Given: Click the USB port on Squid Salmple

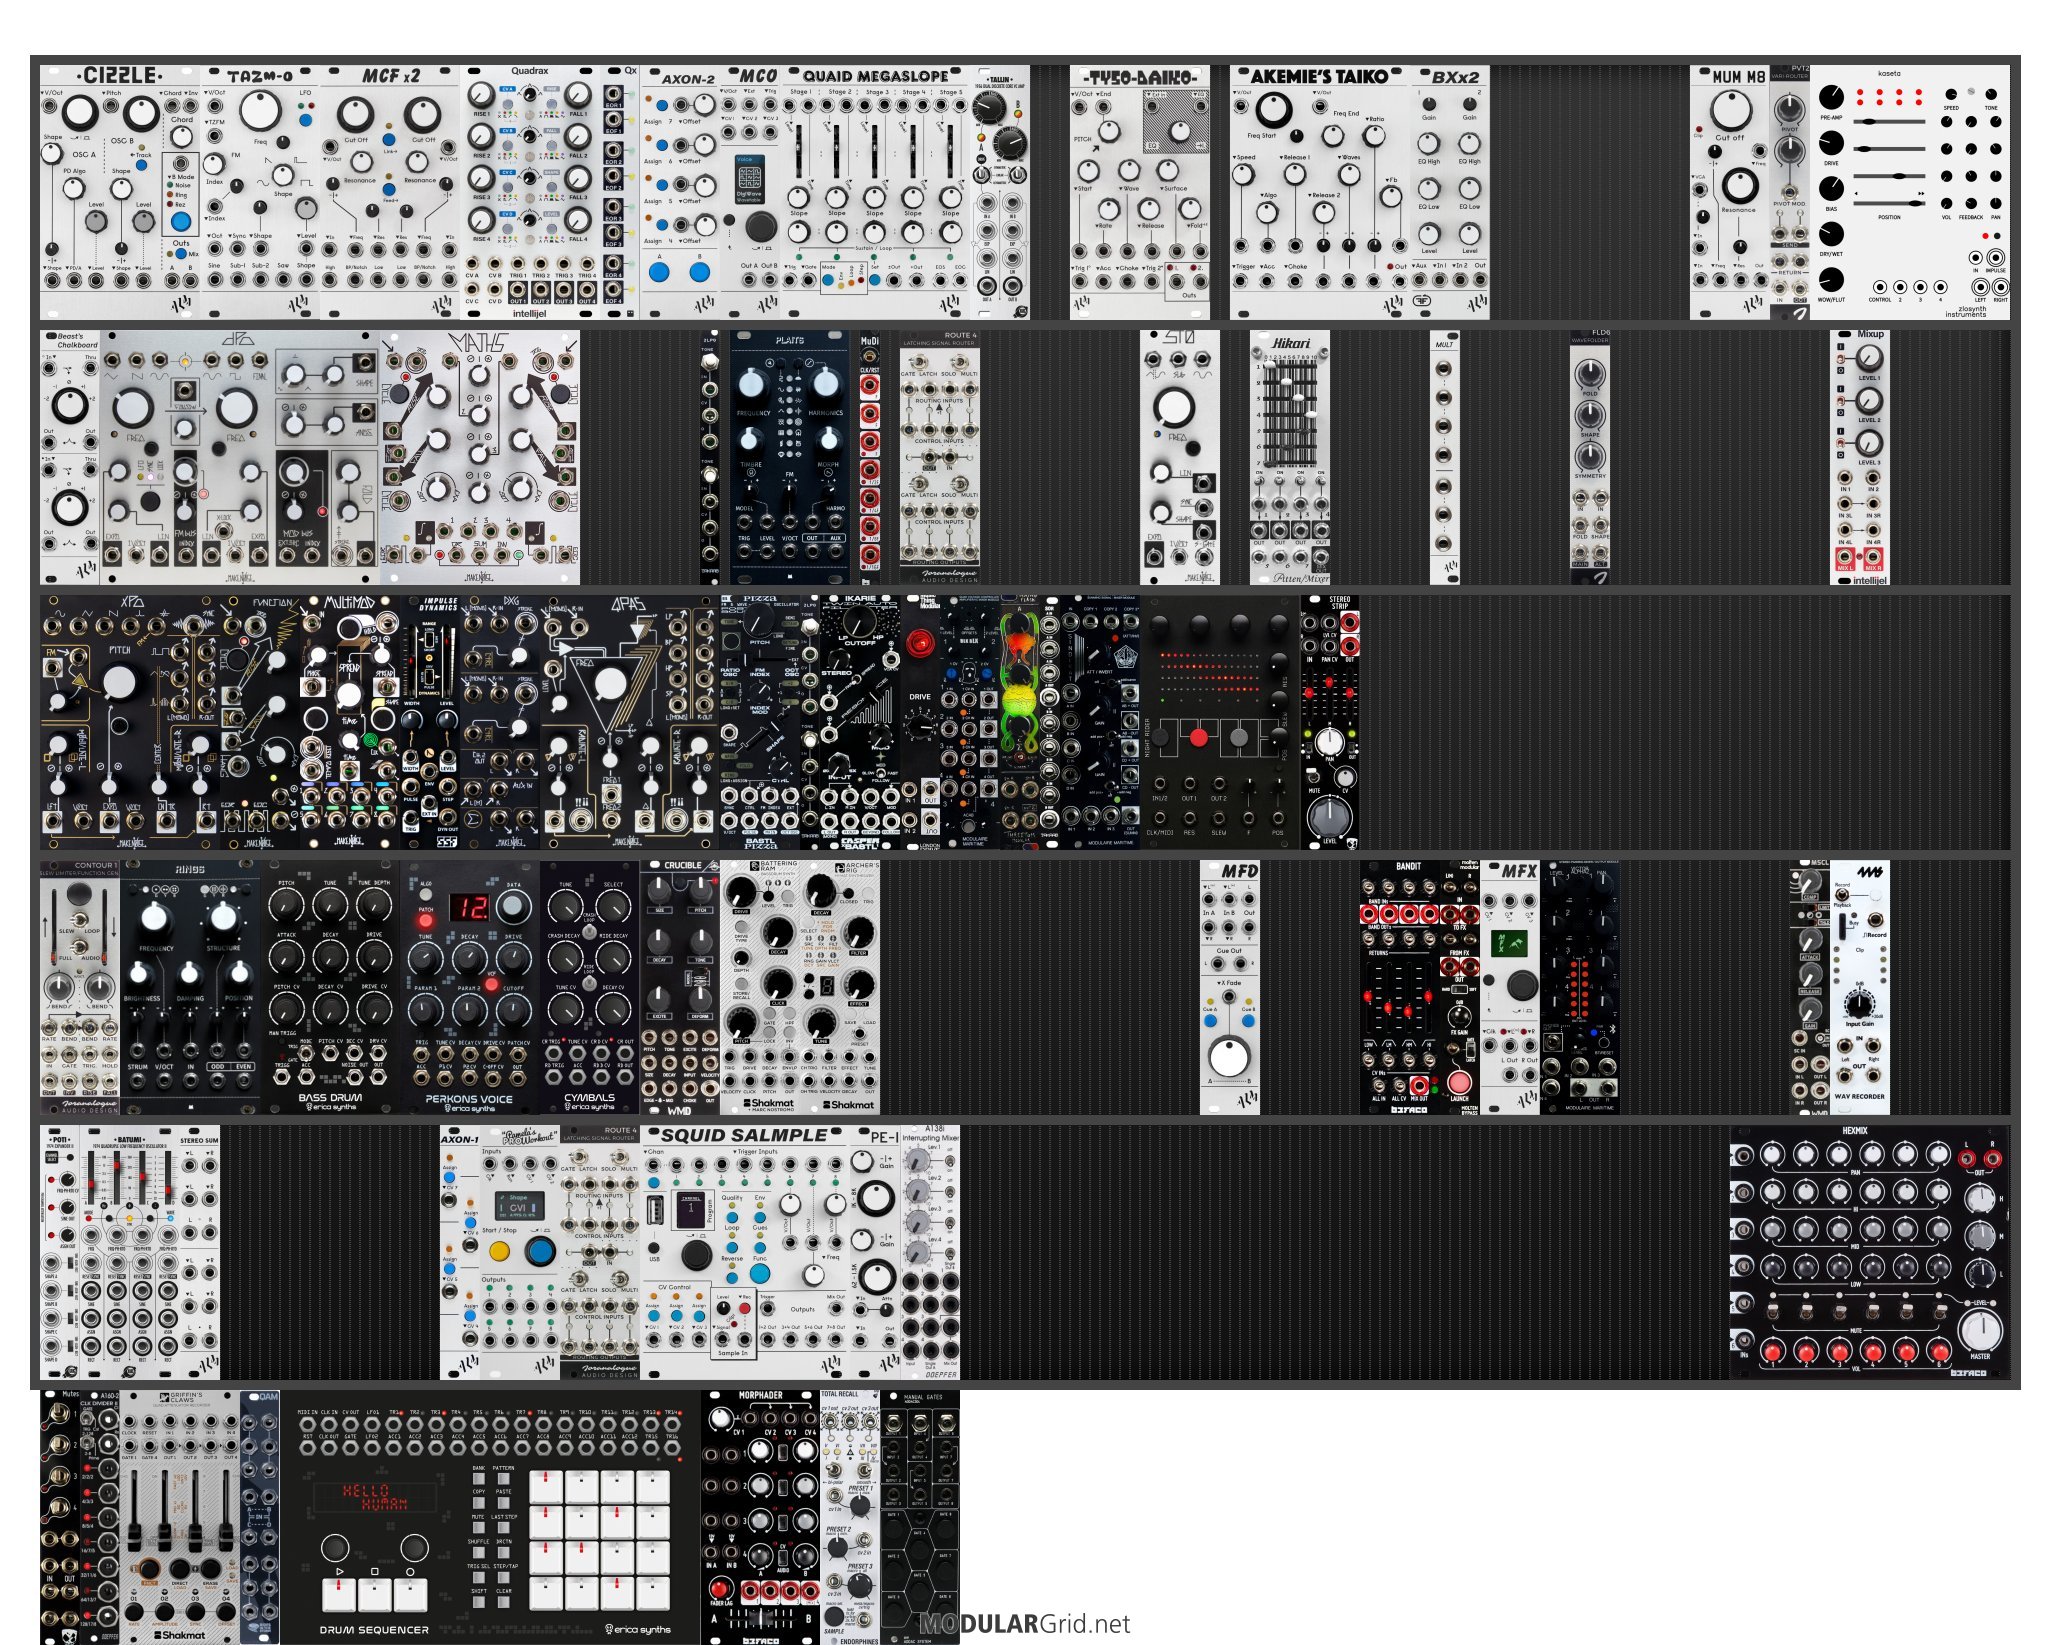Looking at the screenshot, I should click(655, 1211).
